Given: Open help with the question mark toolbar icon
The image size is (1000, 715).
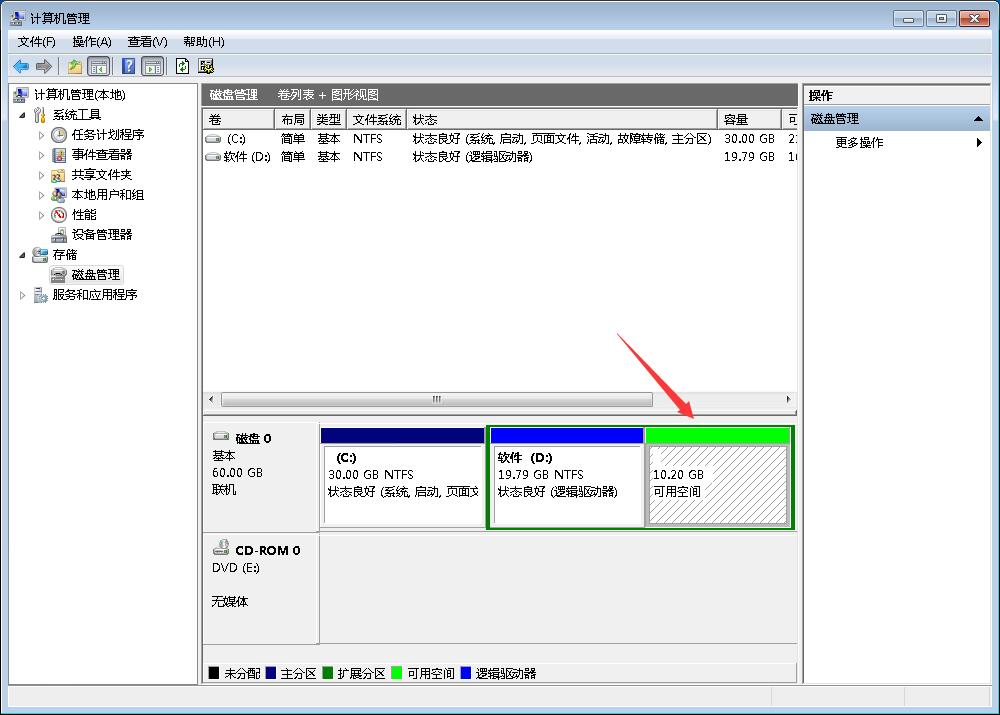Looking at the screenshot, I should (128, 66).
